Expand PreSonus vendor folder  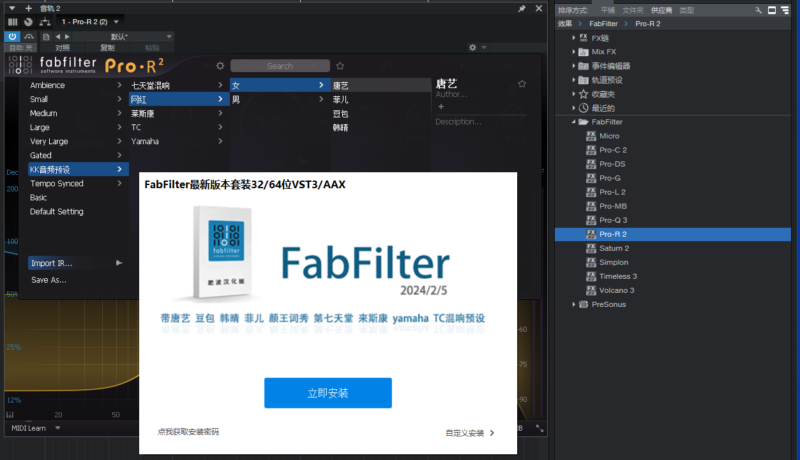573,304
